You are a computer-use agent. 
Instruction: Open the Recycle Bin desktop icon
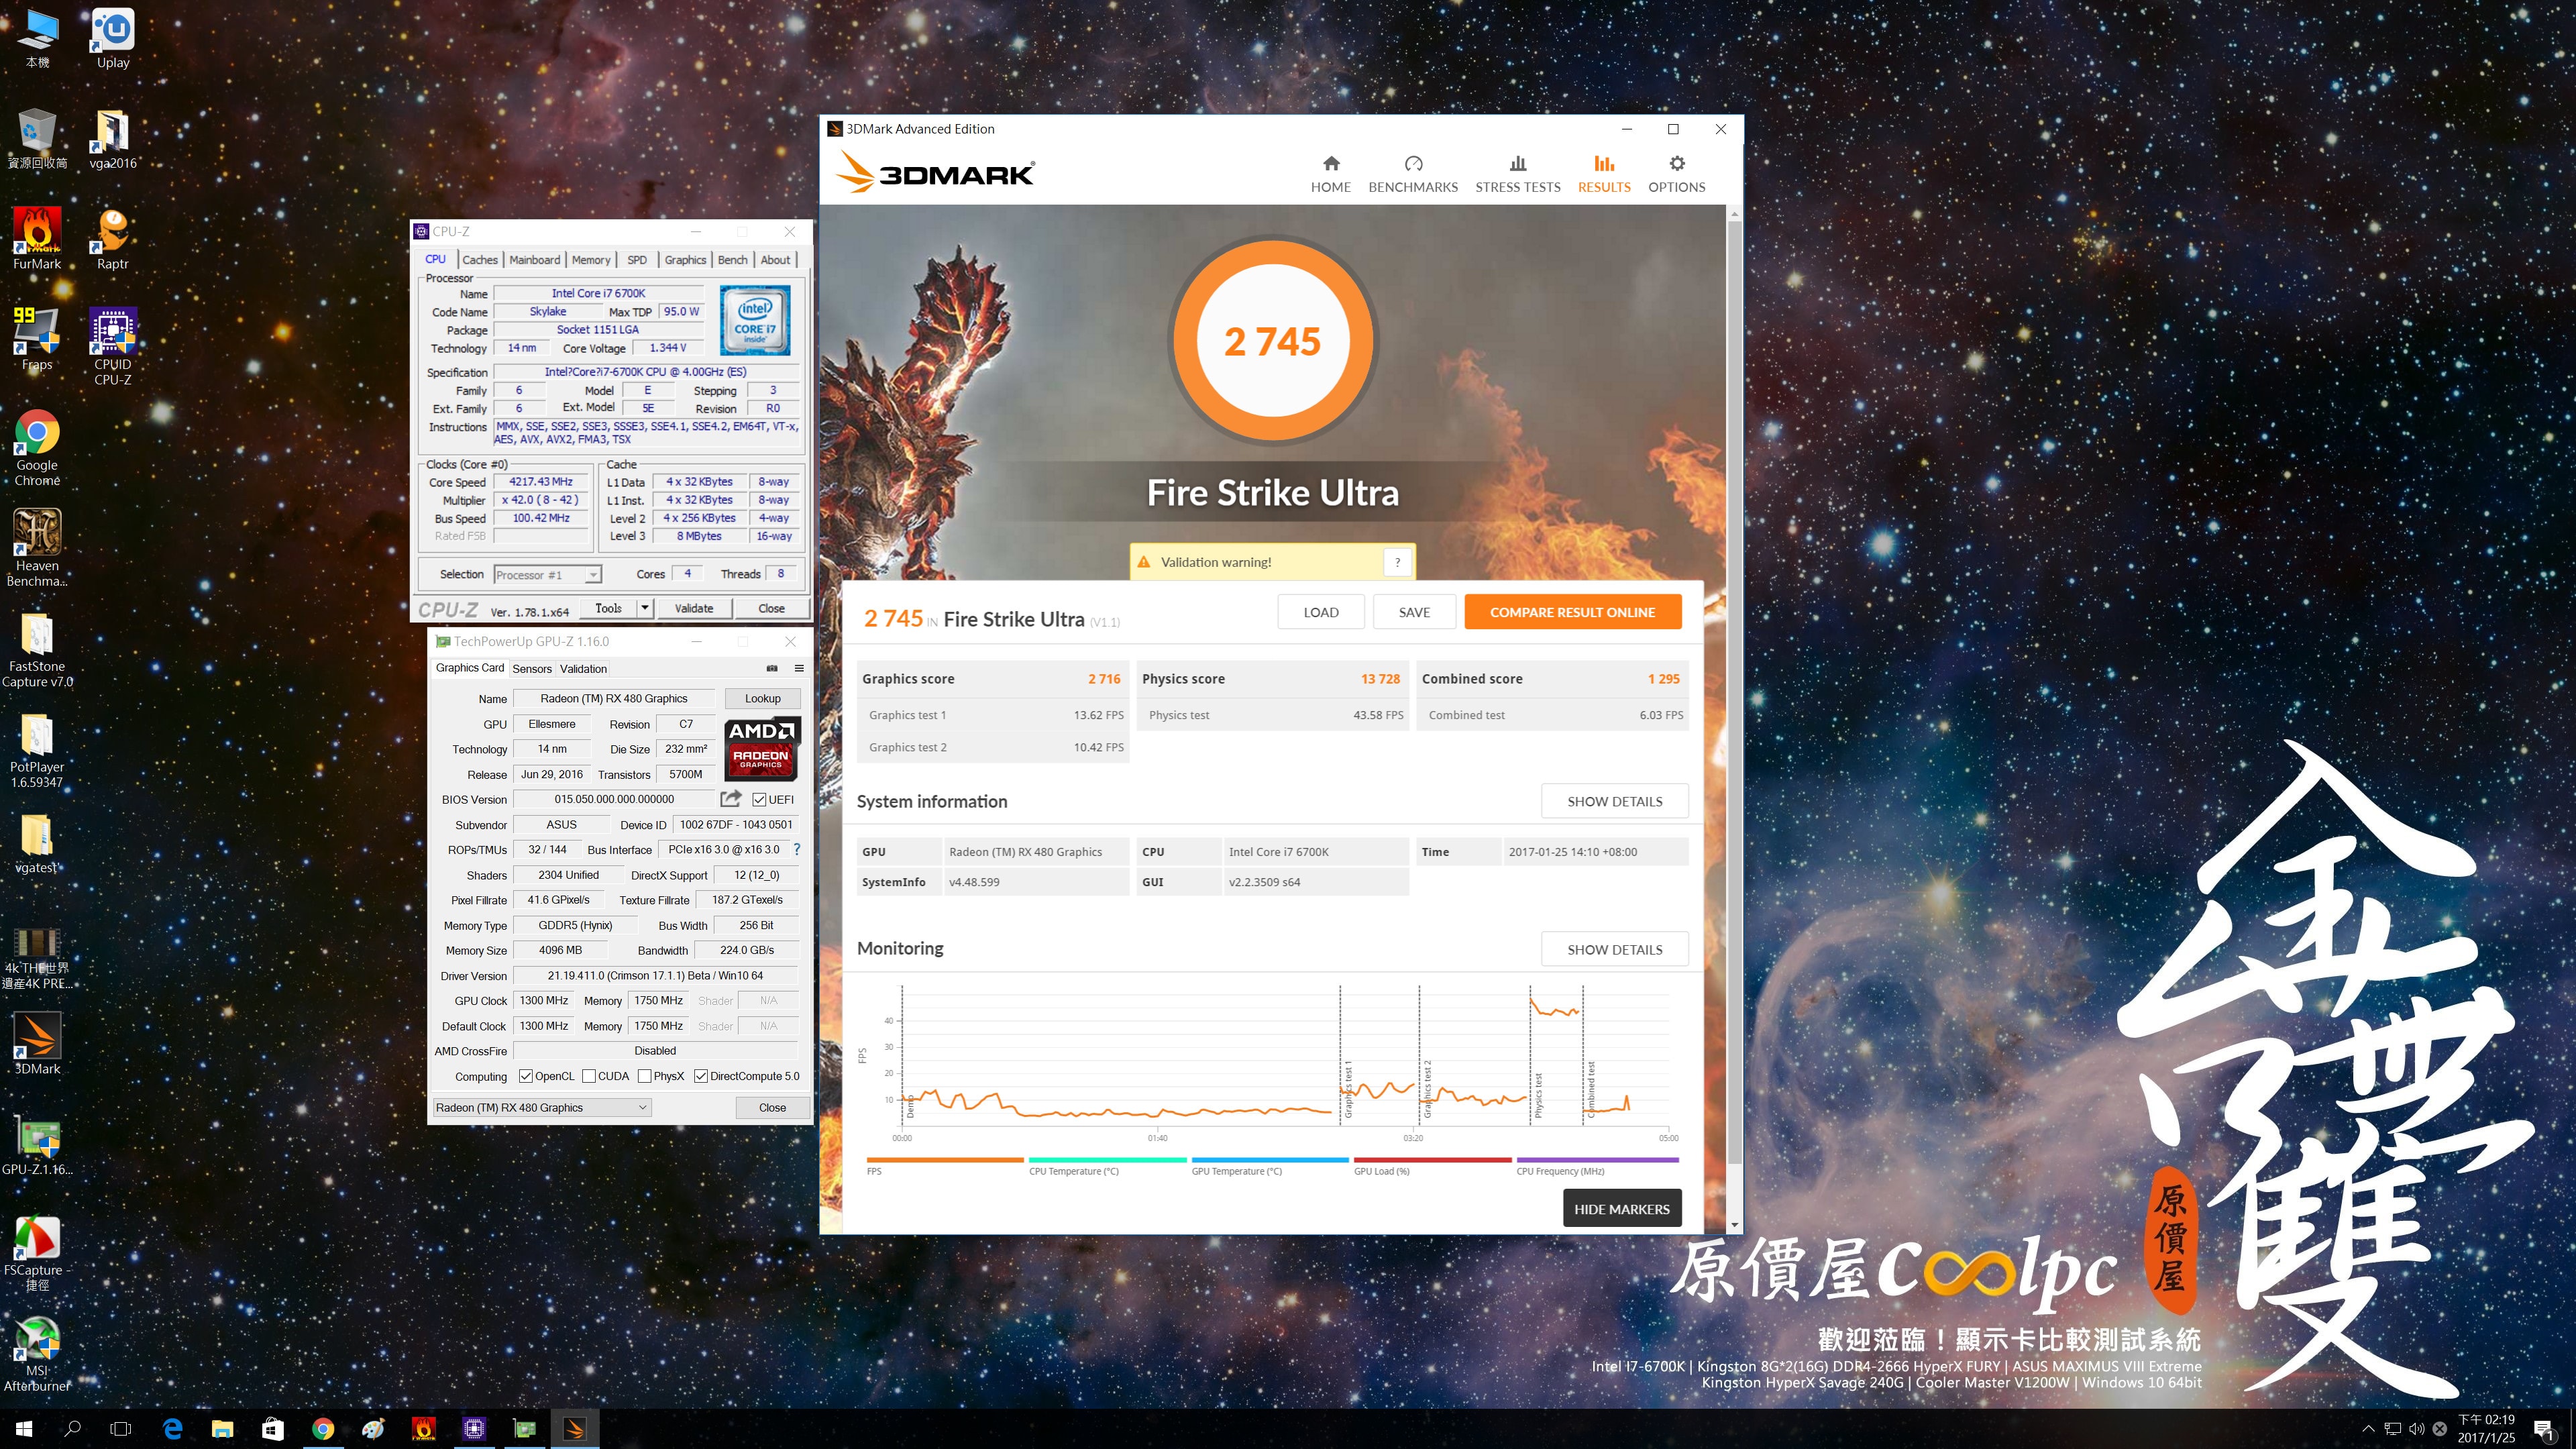coord(37,138)
